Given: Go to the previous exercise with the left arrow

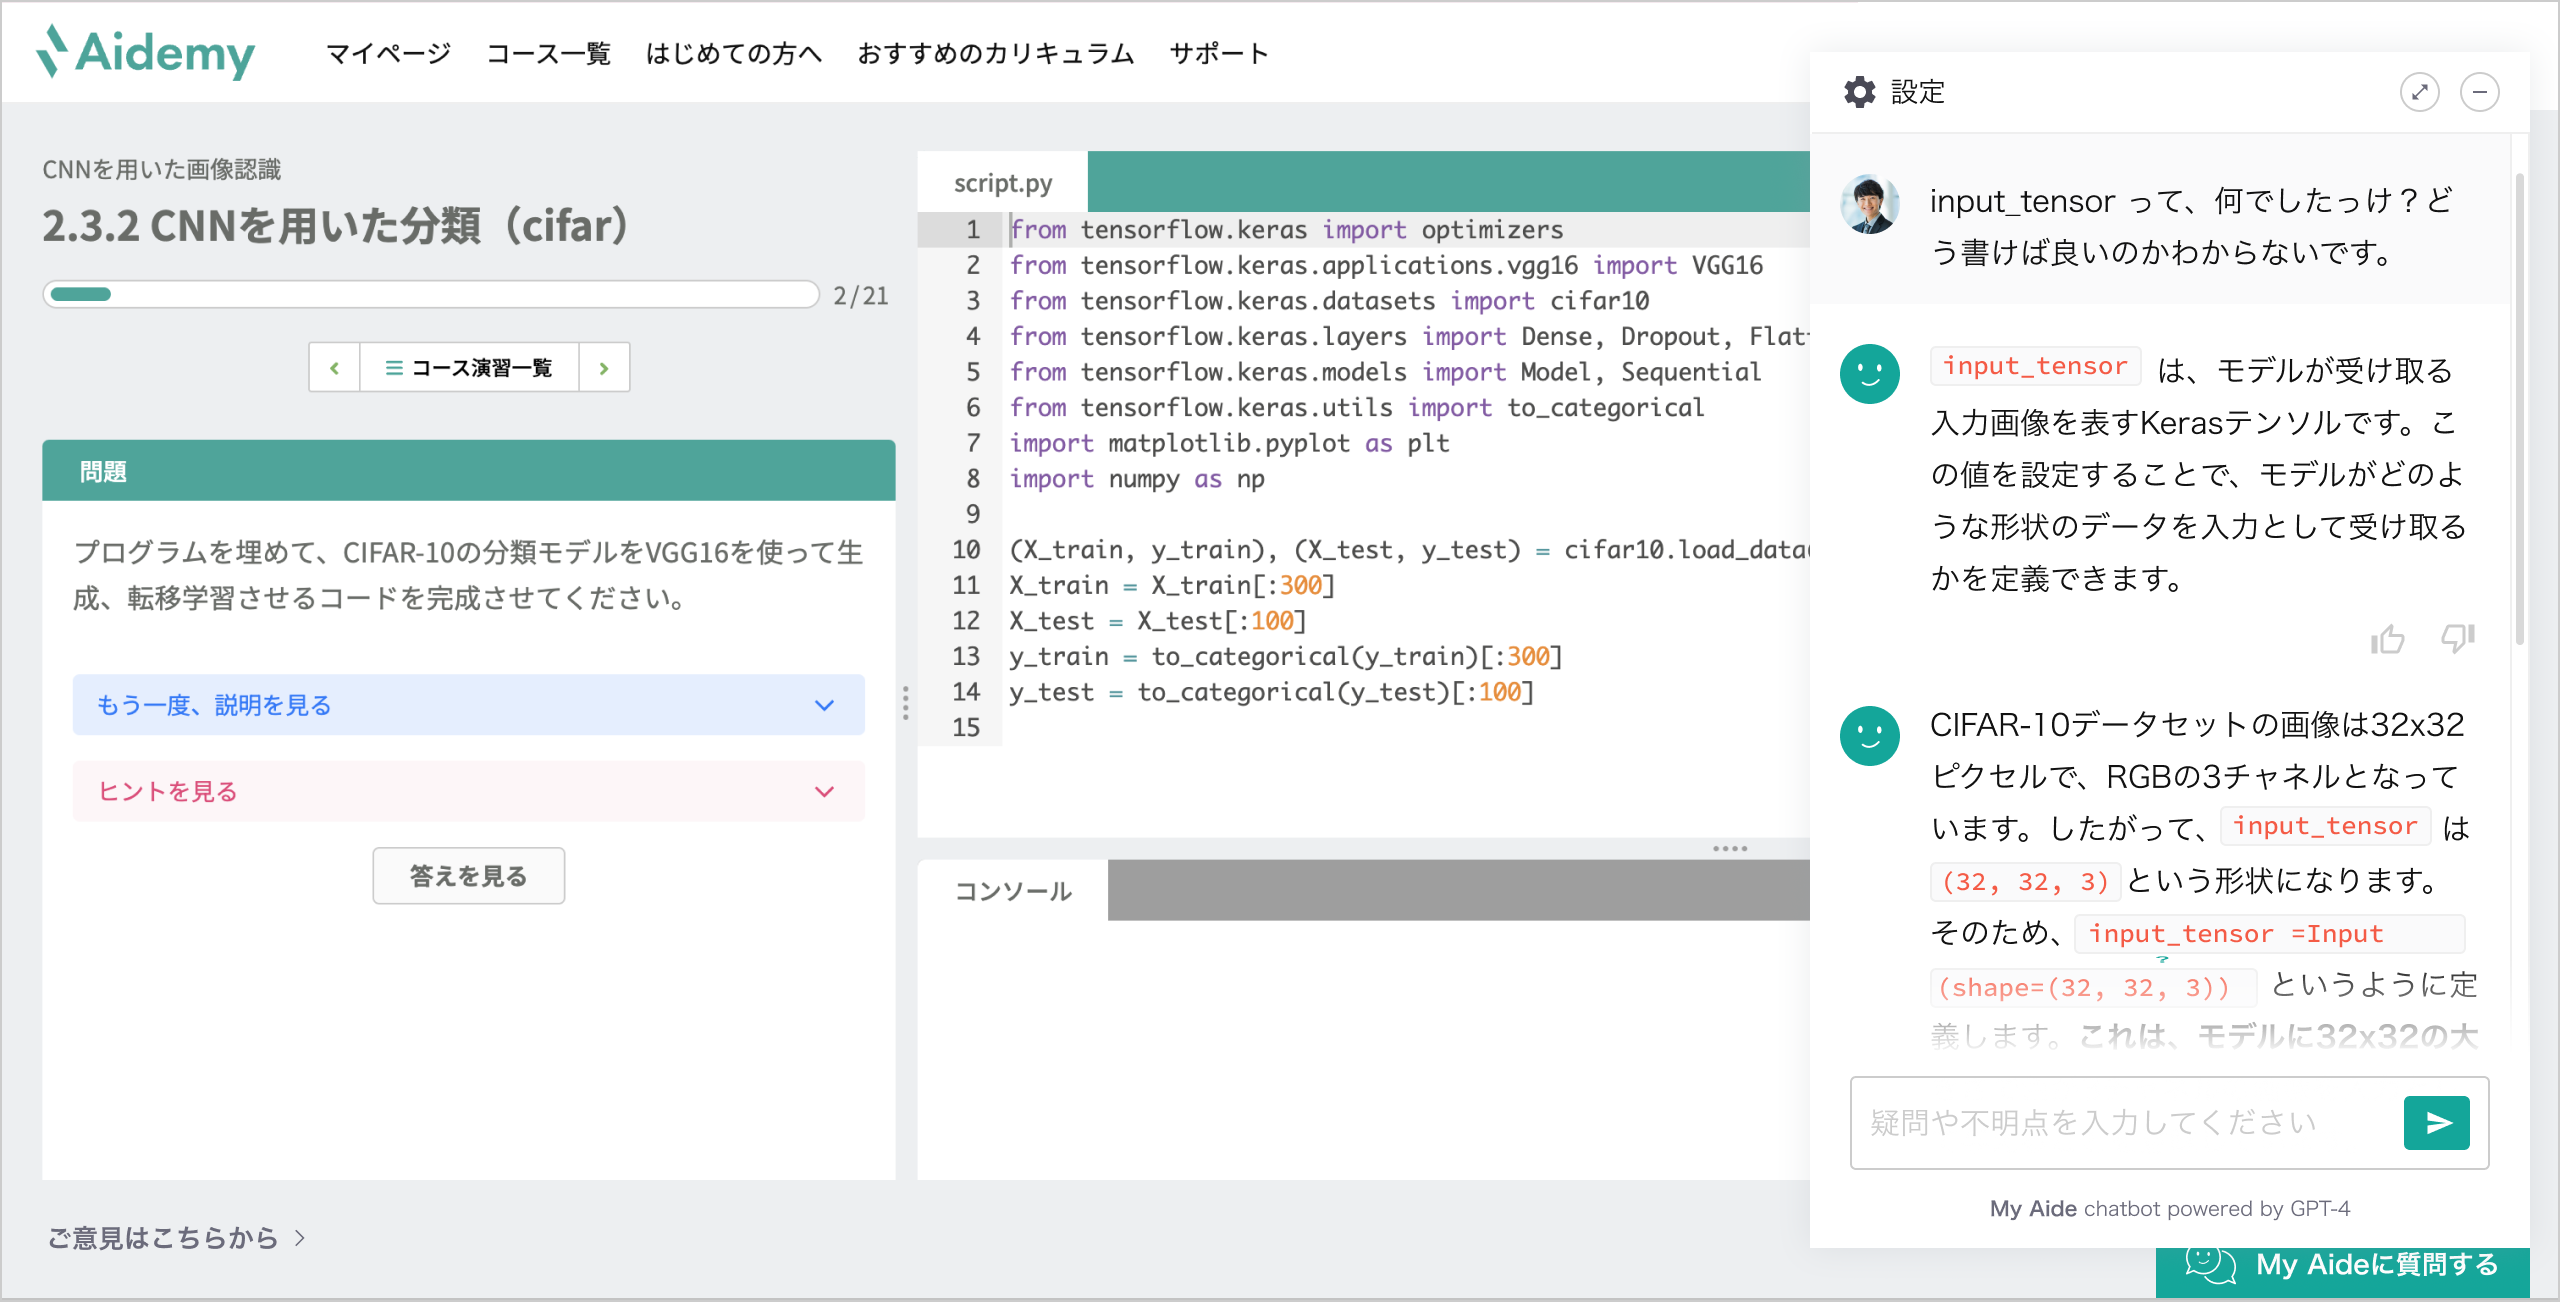Looking at the screenshot, I should (x=334, y=368).
